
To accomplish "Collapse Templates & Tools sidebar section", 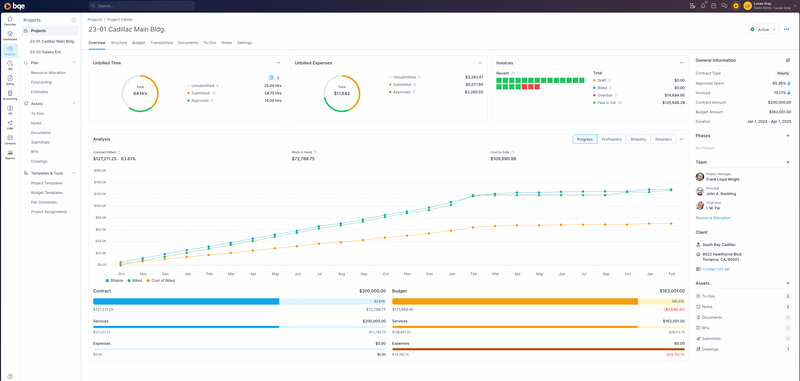I will point(74,173).
